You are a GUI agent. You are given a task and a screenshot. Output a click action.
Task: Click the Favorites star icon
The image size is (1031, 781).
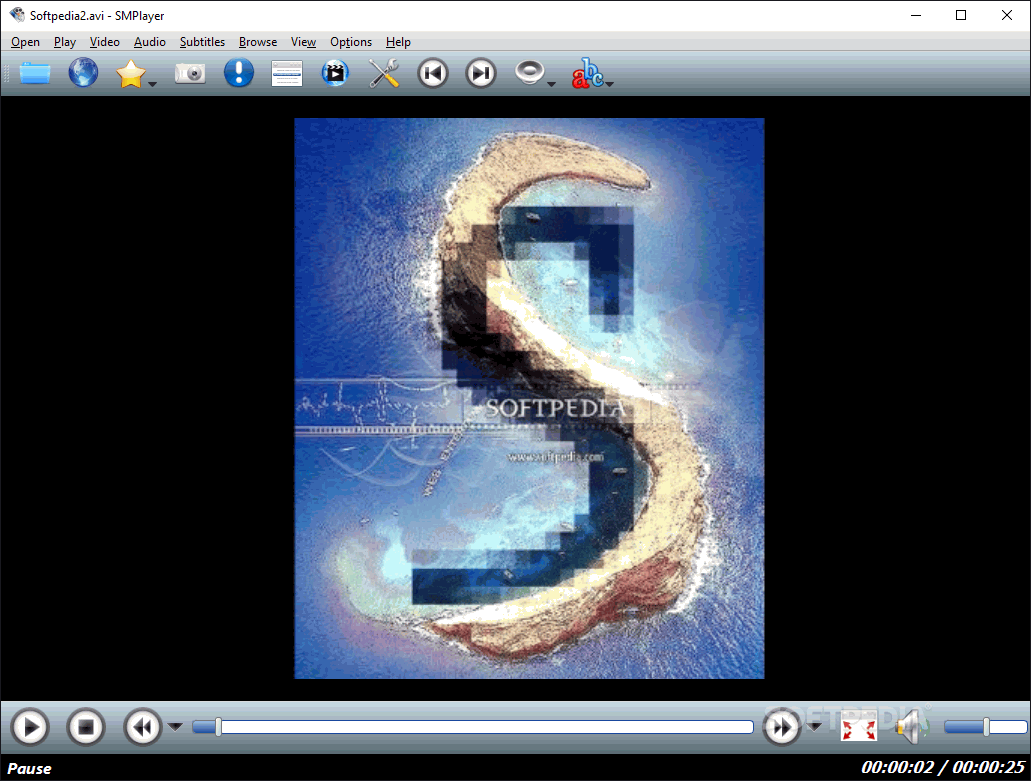[131, 73]
